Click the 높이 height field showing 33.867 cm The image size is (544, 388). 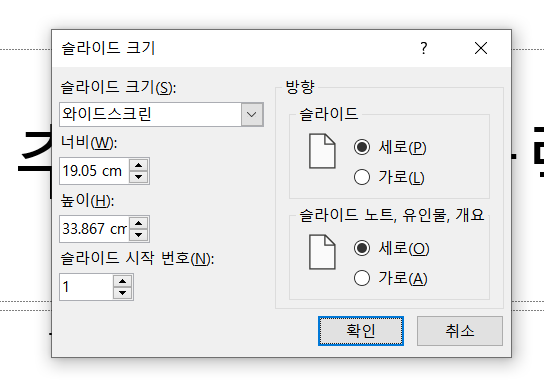(x=94, y=229)
